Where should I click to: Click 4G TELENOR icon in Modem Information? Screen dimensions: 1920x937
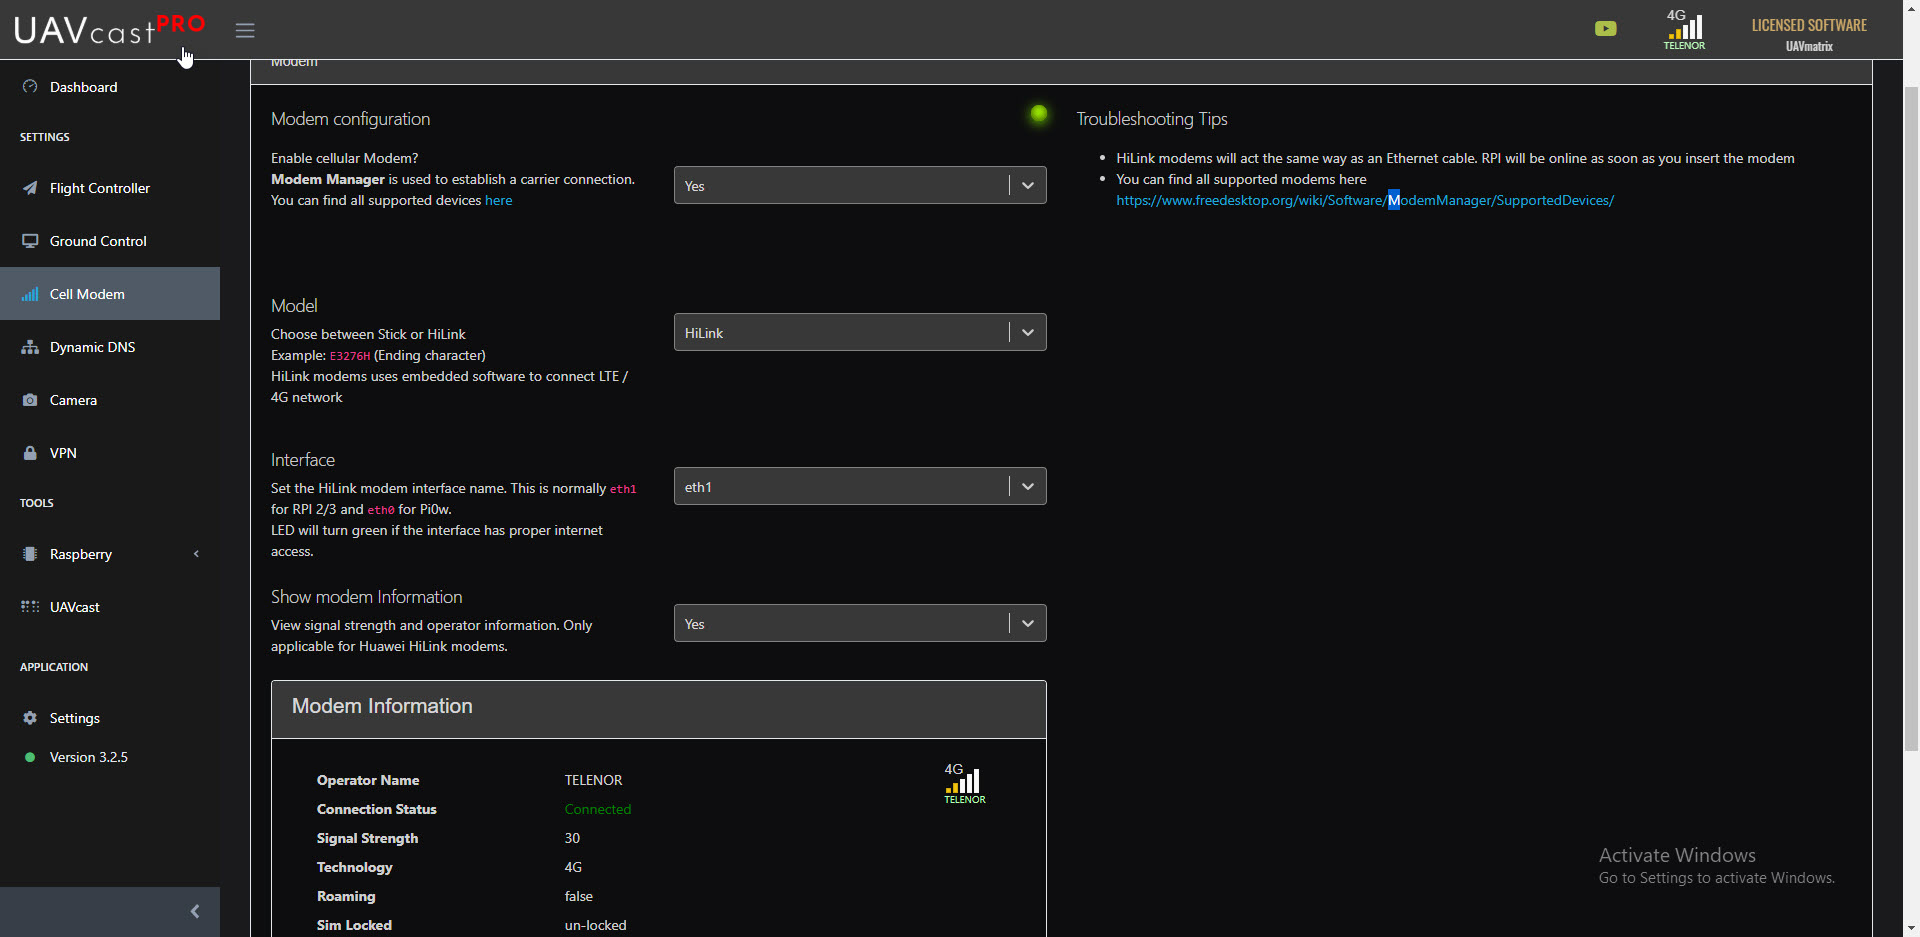[965, 784]
